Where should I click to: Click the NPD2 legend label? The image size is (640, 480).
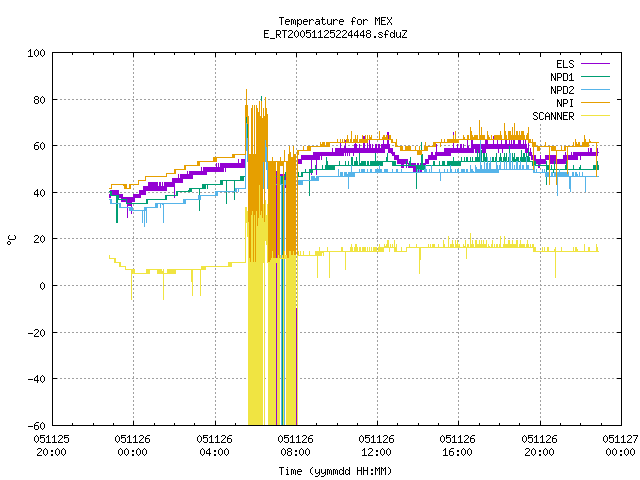click(x=562, y=90)
